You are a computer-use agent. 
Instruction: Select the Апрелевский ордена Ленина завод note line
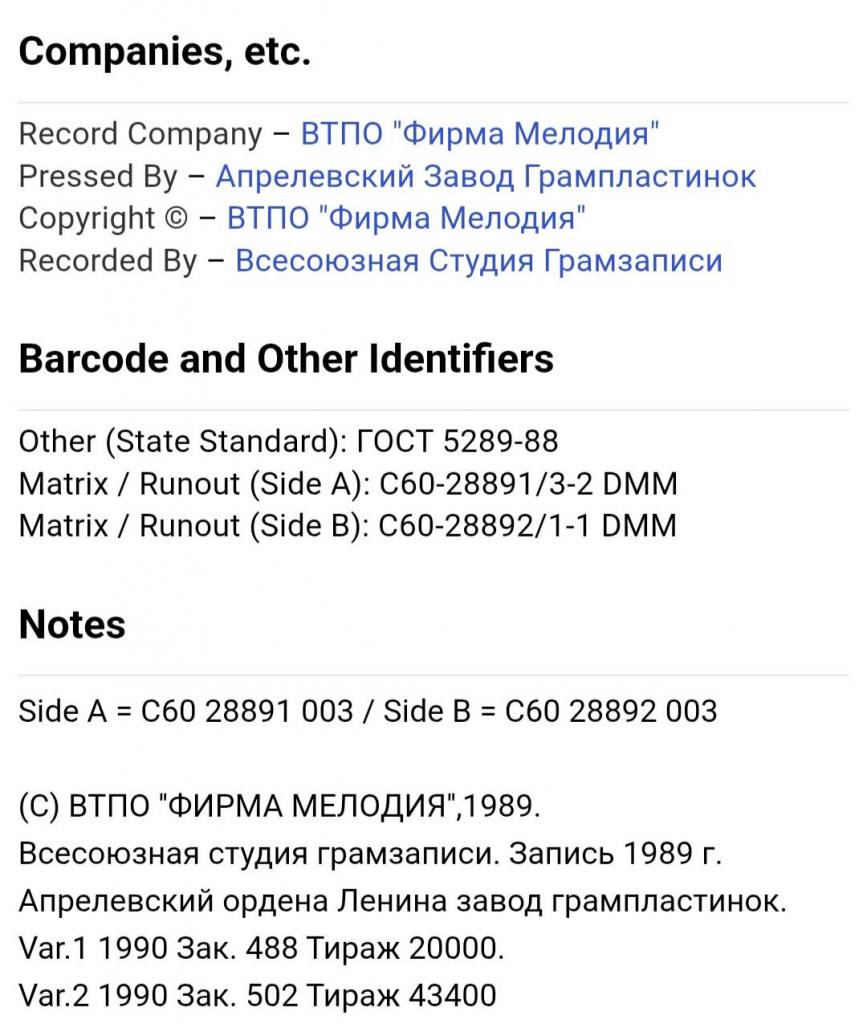[x=403, y=901]
